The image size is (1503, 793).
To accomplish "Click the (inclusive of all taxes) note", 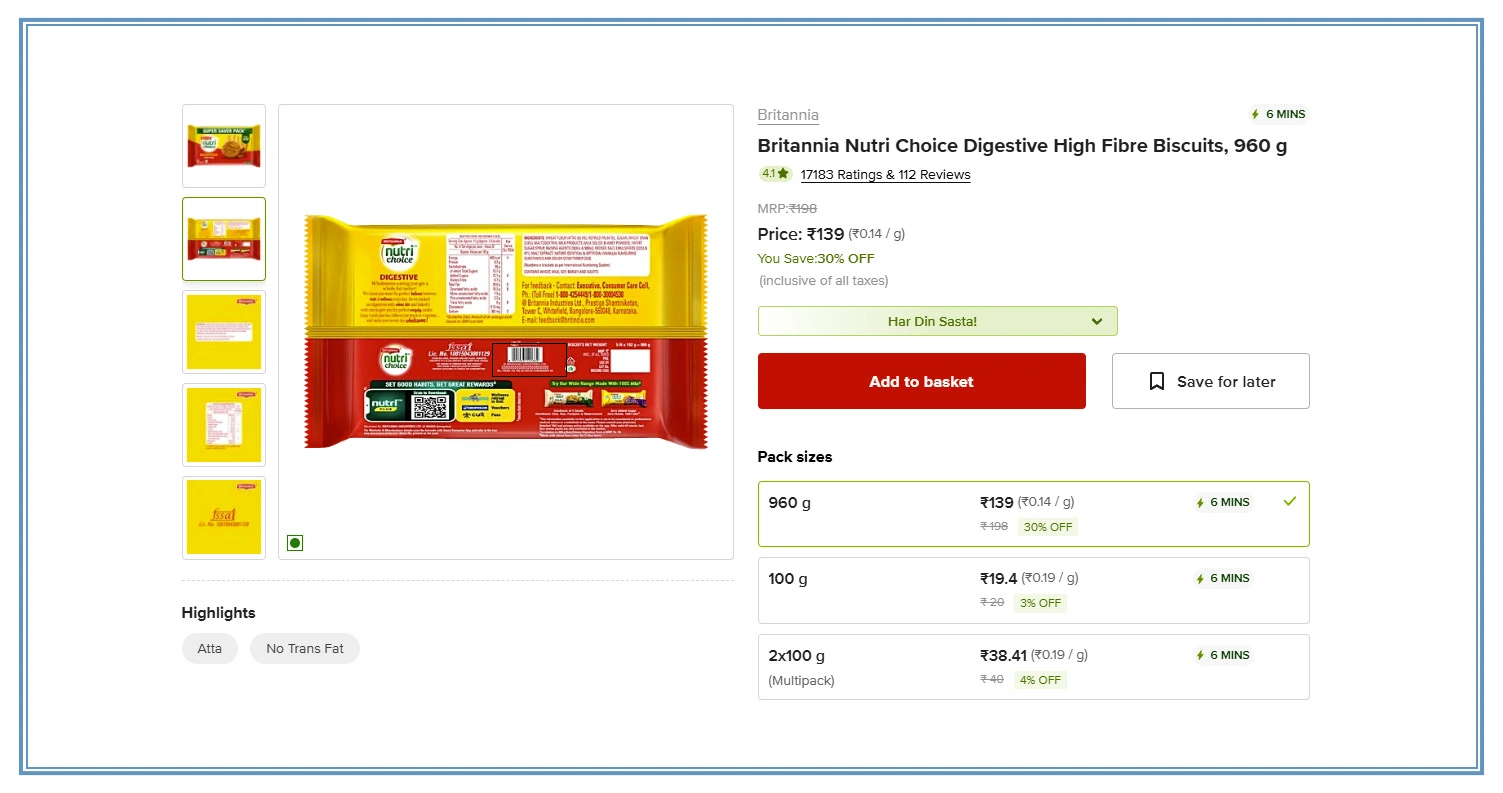I will click(823, 280).
